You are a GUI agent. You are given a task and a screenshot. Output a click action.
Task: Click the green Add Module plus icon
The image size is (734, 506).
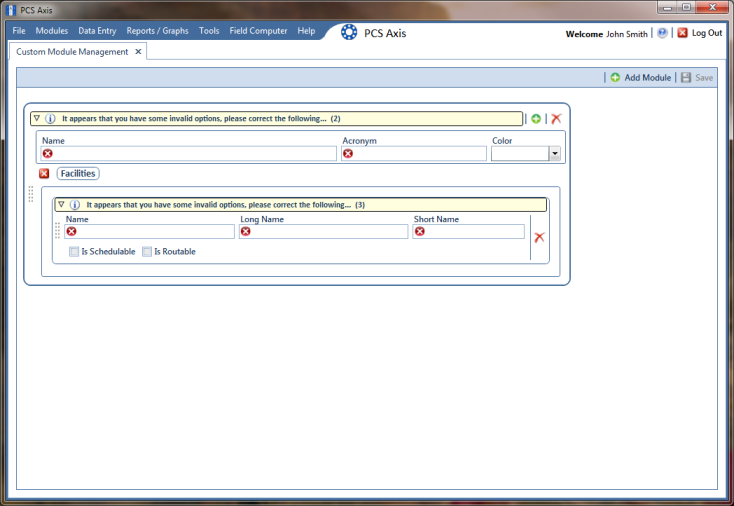click(x=615, y=78)
